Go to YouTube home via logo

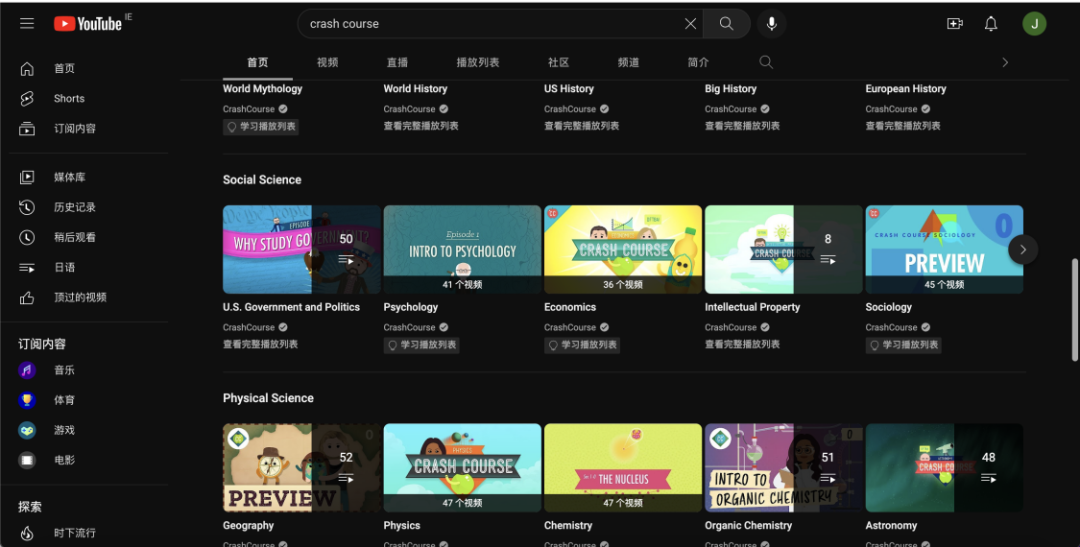point(88,23)
